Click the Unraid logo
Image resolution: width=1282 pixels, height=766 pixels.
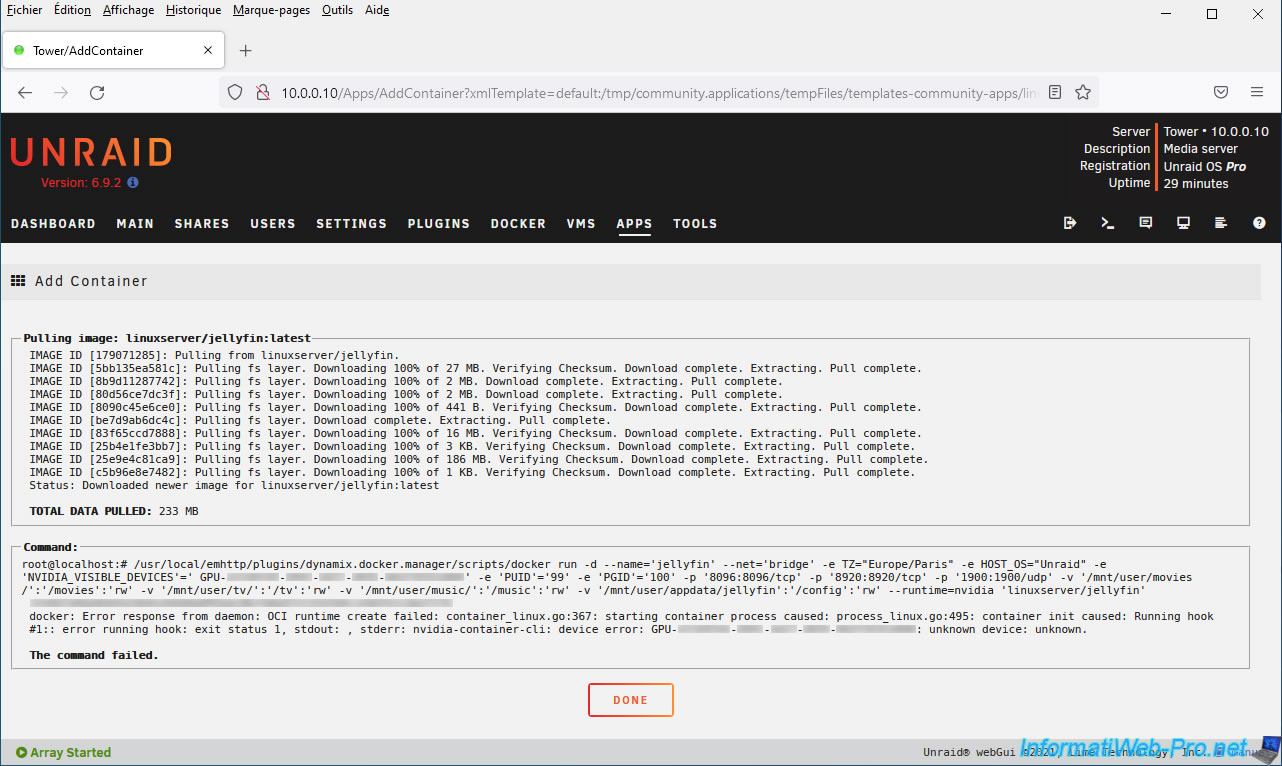point(91,152)
